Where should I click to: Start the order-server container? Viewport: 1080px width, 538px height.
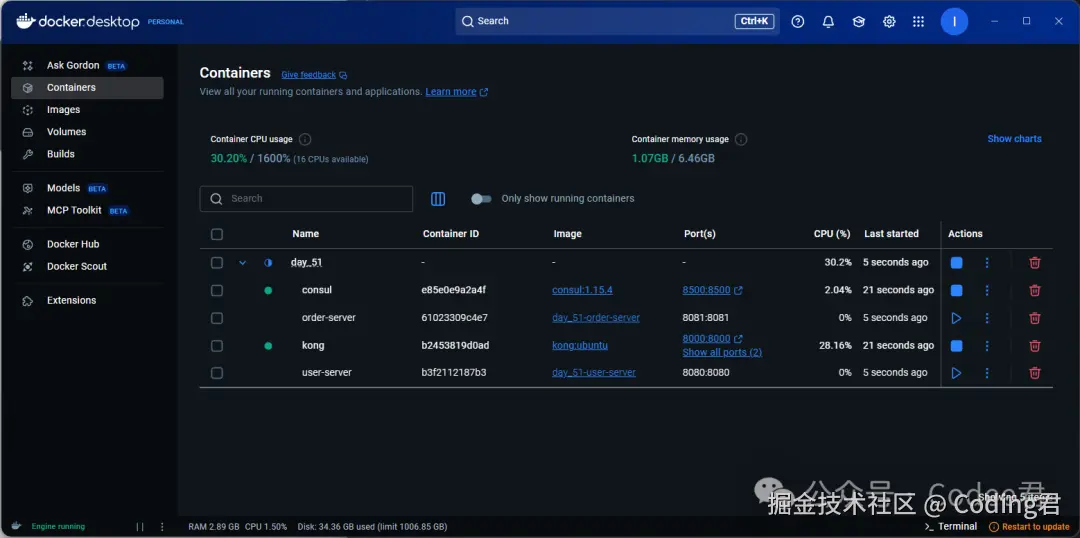[956, 318]
